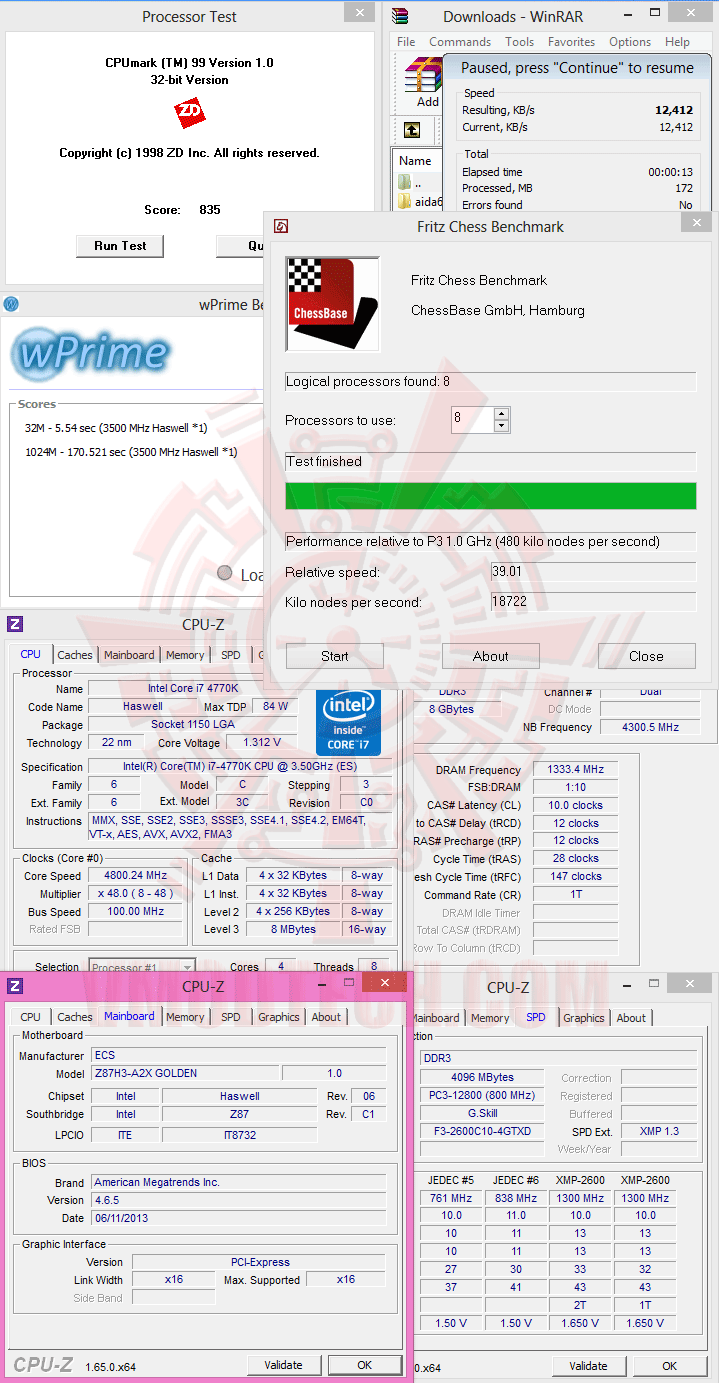Click About in Fritz Chess Benchmark

click(x=491, y=656)
